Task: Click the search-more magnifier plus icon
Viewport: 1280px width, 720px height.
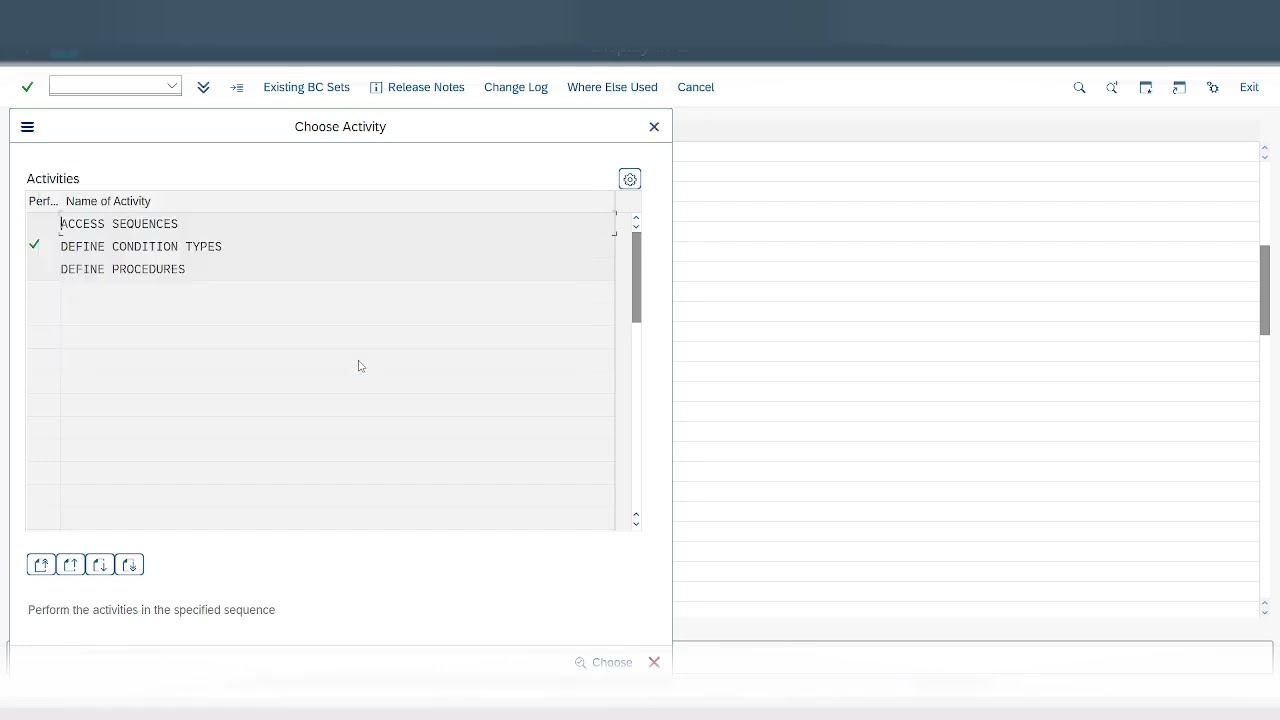Action: click(1112, 87)
